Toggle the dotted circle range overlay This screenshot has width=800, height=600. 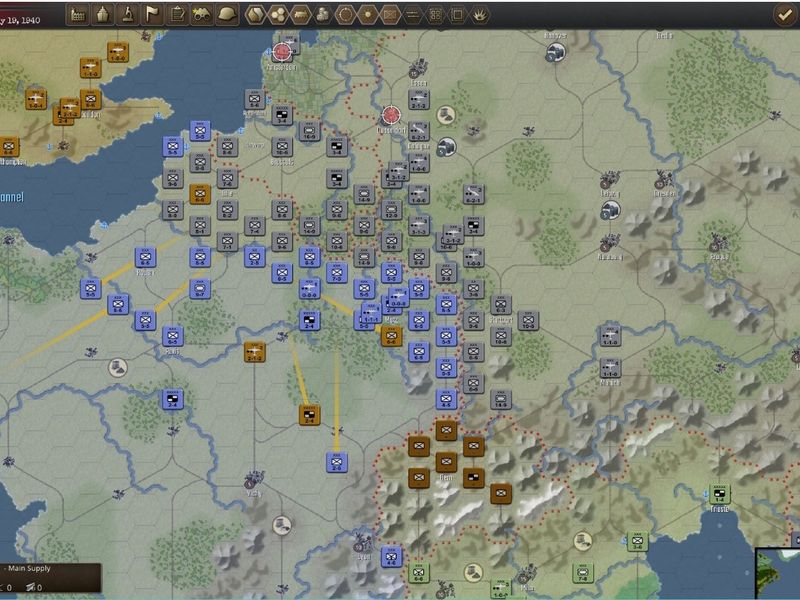[x=345, y=15]
